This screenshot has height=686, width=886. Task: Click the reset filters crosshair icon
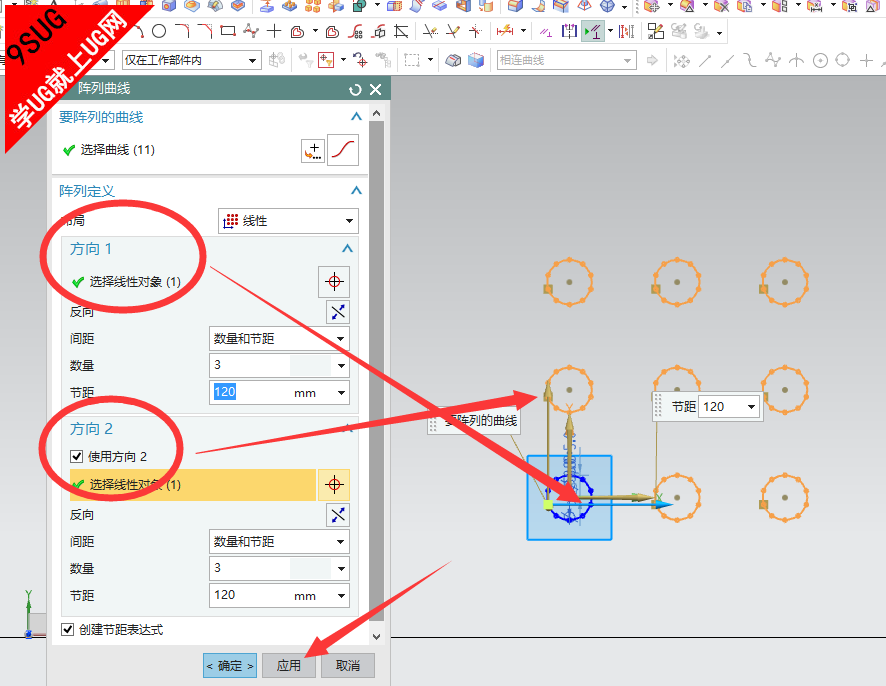coord(360,59)
